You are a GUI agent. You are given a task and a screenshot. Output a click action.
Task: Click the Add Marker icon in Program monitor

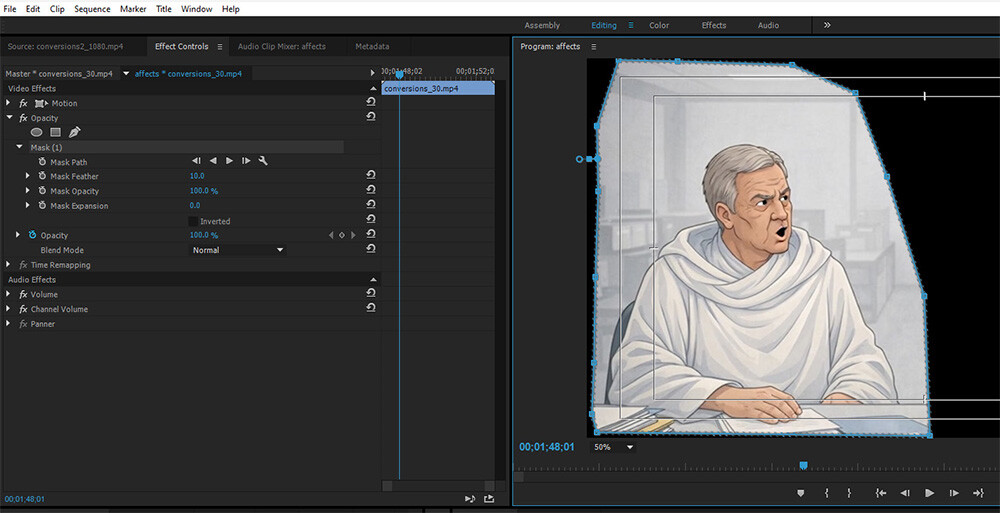pos(801,493)
